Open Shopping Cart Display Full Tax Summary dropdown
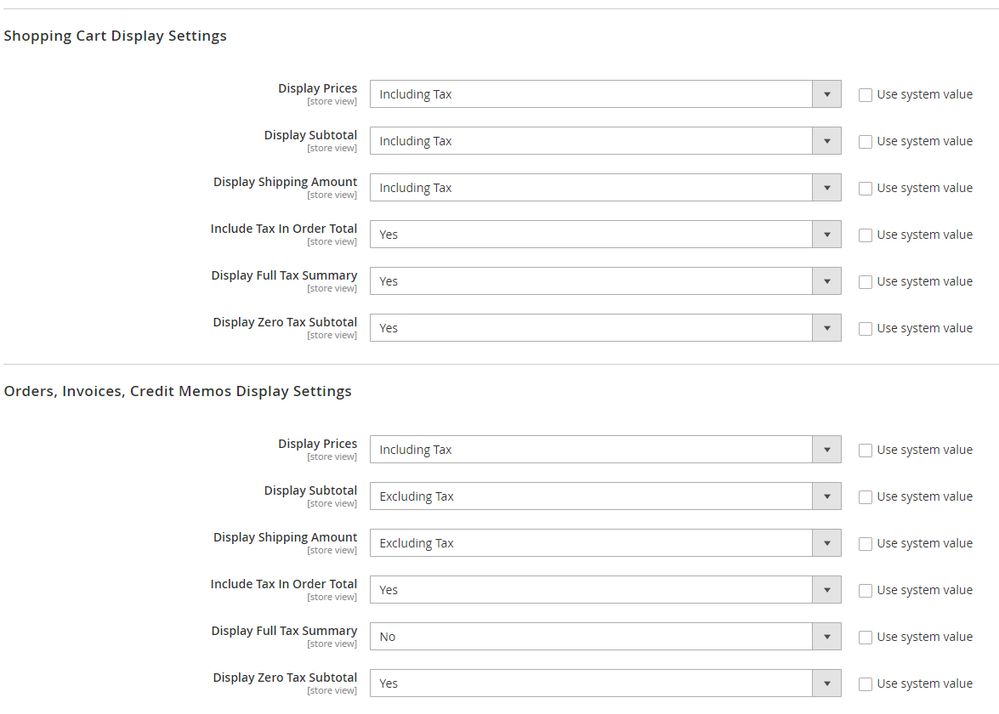The height and width of the screenshot is (714, 999). coord(605,281)
